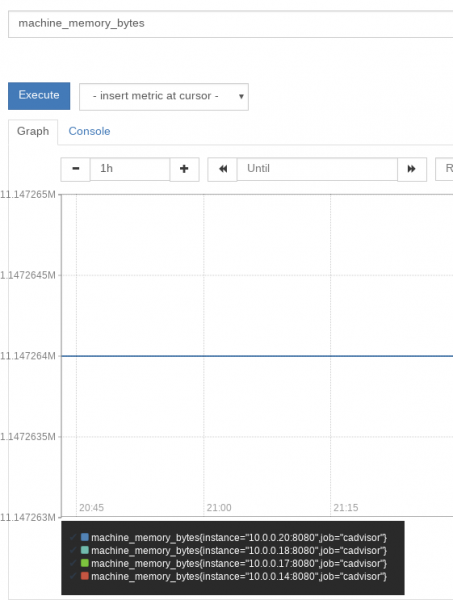Click the plus icon to increase range
Screen dimensions: 453x600
point(184,169)
